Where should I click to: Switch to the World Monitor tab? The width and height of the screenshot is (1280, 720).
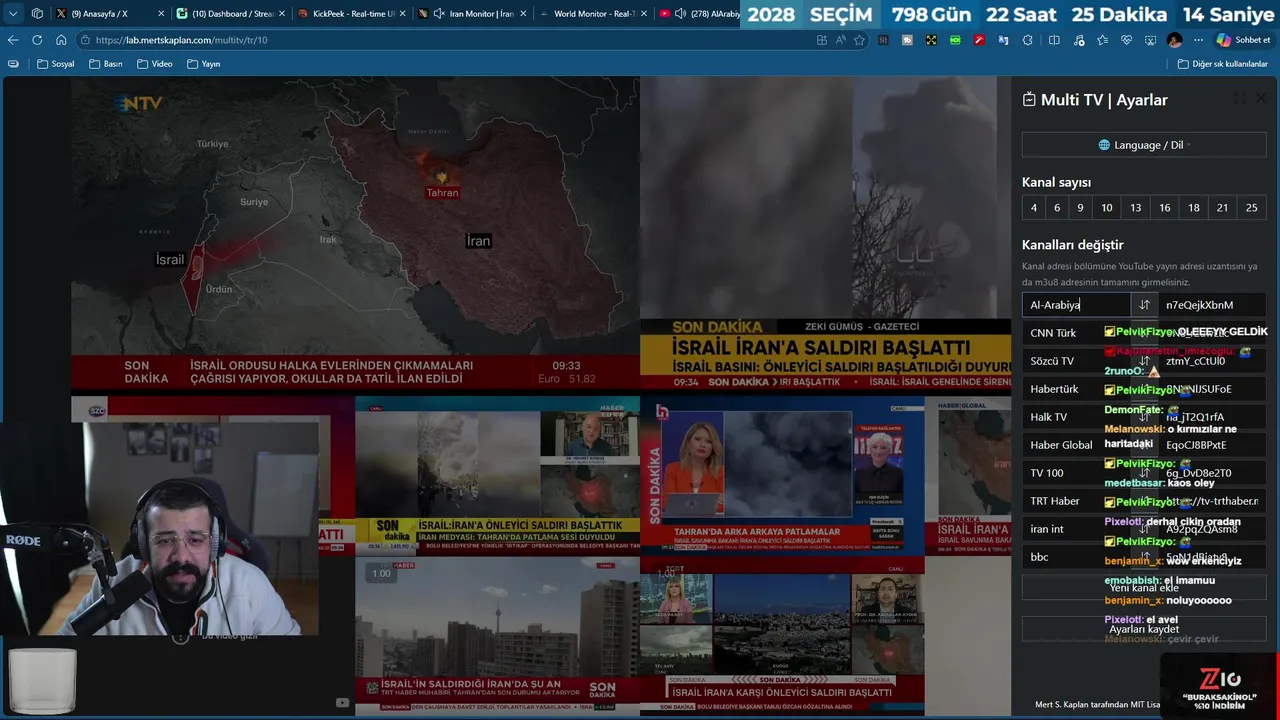tap(594, 14)
